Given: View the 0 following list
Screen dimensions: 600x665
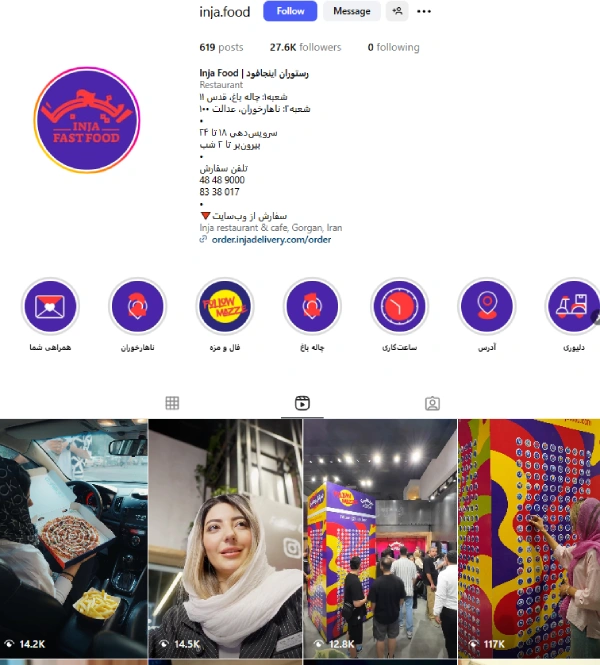Looking at the screenshot, I should tap(393, 47).
